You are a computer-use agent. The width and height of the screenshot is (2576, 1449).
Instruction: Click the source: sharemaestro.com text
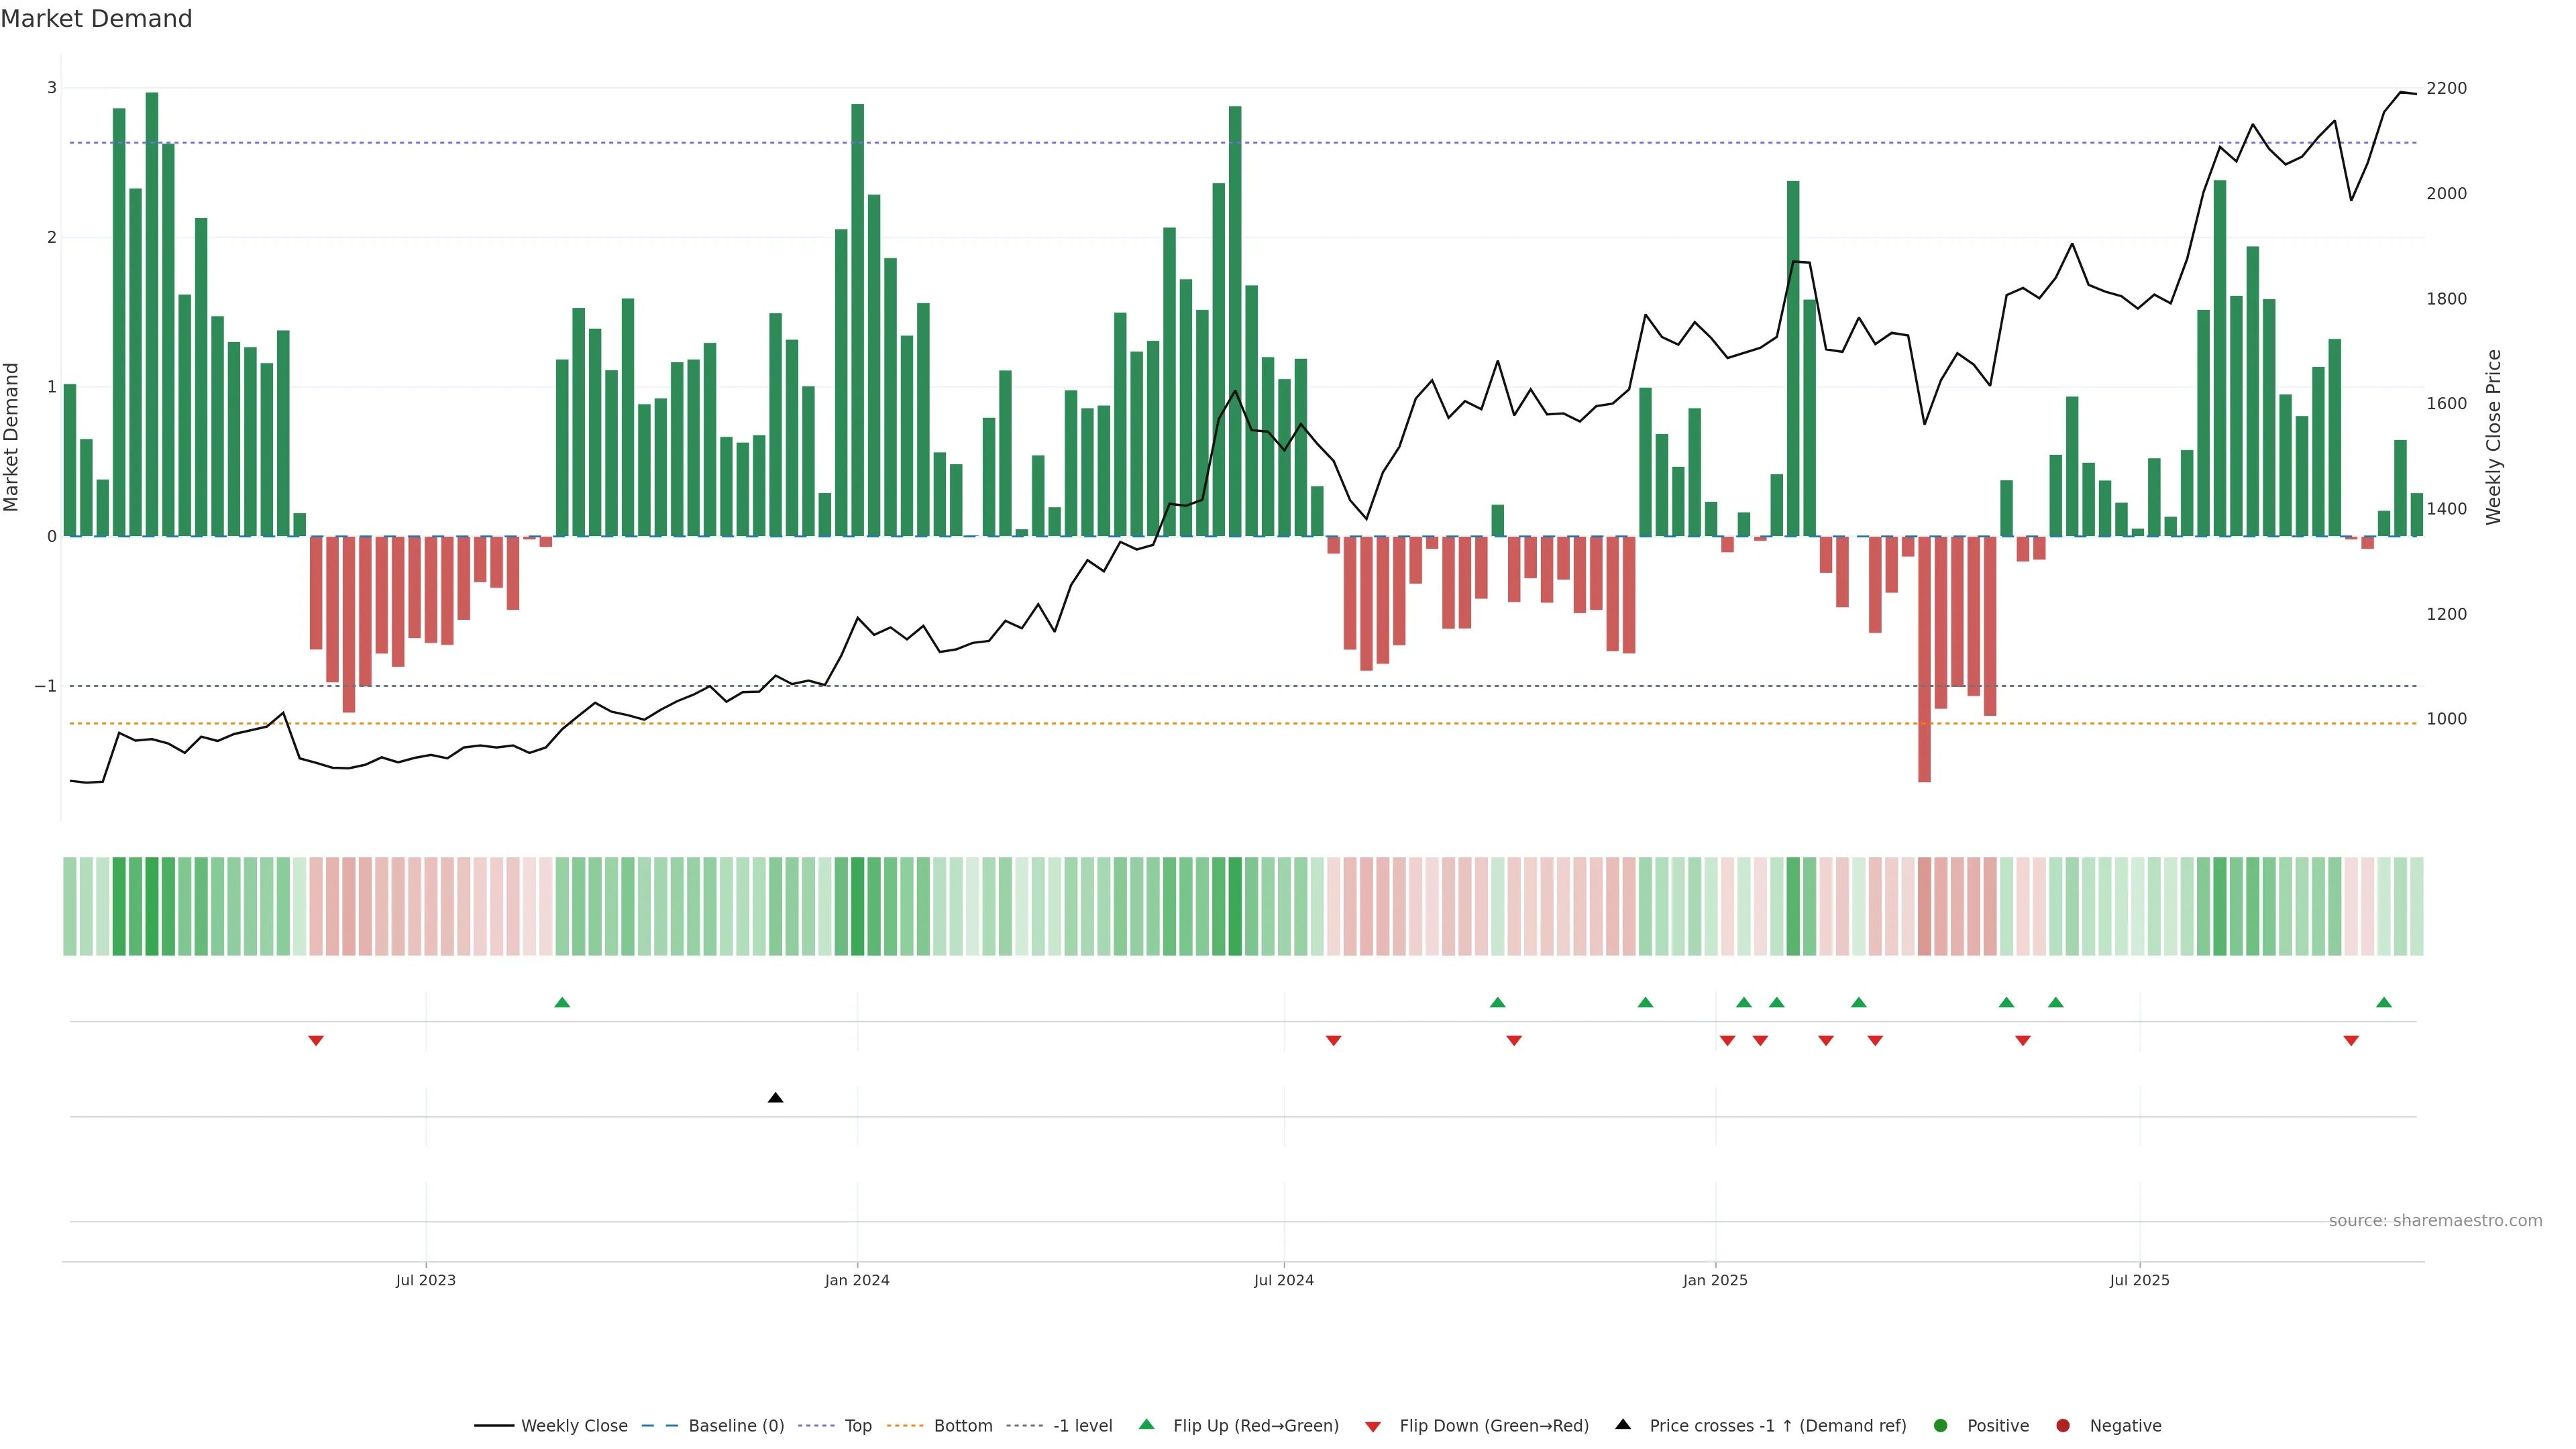[2435, 1221]
